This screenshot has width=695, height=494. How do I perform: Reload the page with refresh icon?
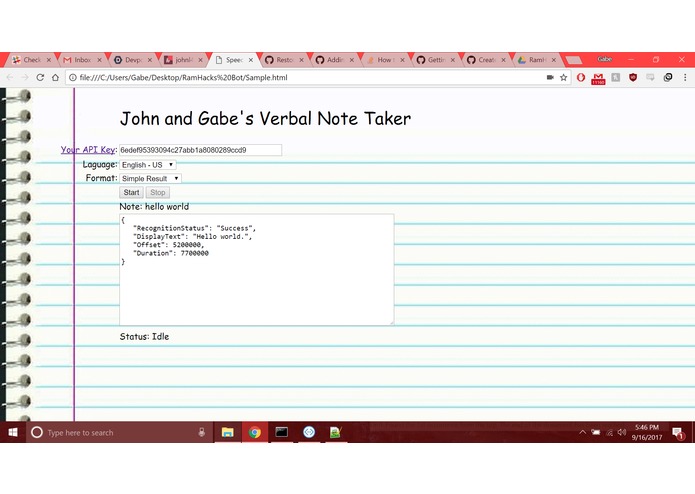(x=40, y=78)
